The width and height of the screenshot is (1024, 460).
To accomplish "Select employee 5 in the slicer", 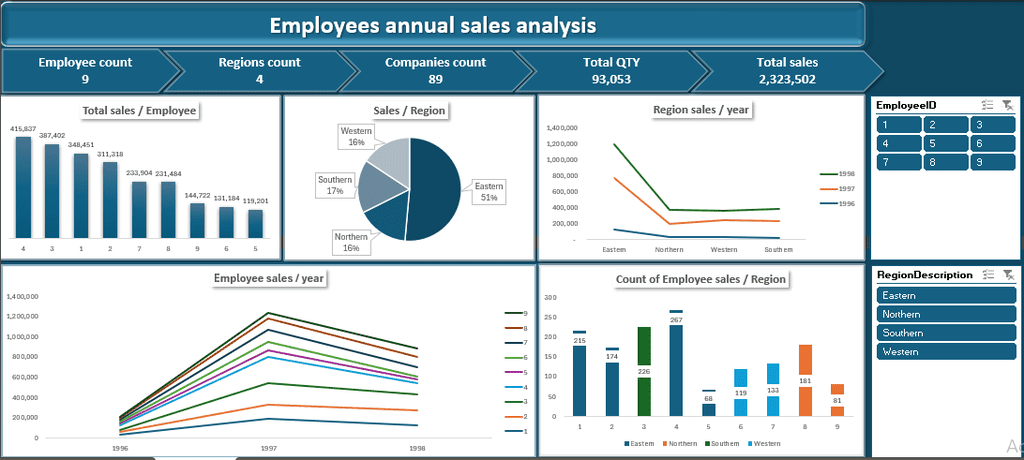I will pyautogui.click(x=945, y=143).
